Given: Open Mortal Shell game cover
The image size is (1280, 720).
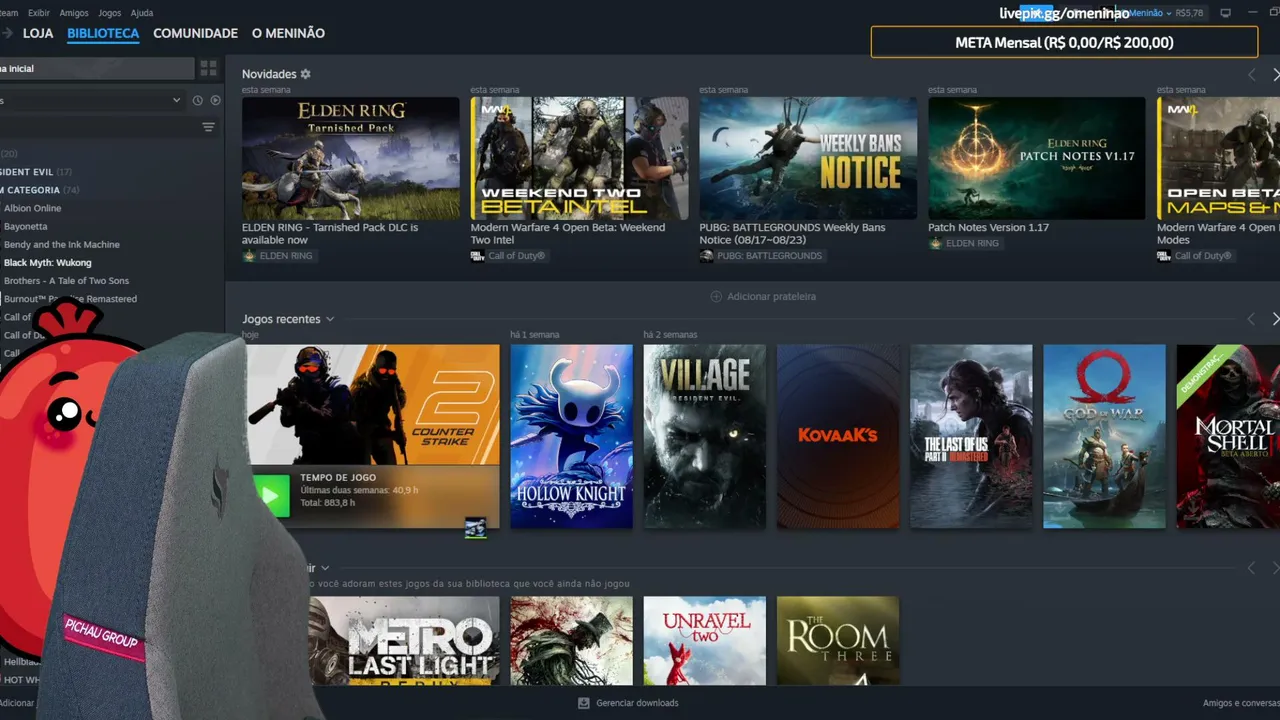Looking at the screenshot, I should pyautogui.click(x=1228, y=436).
